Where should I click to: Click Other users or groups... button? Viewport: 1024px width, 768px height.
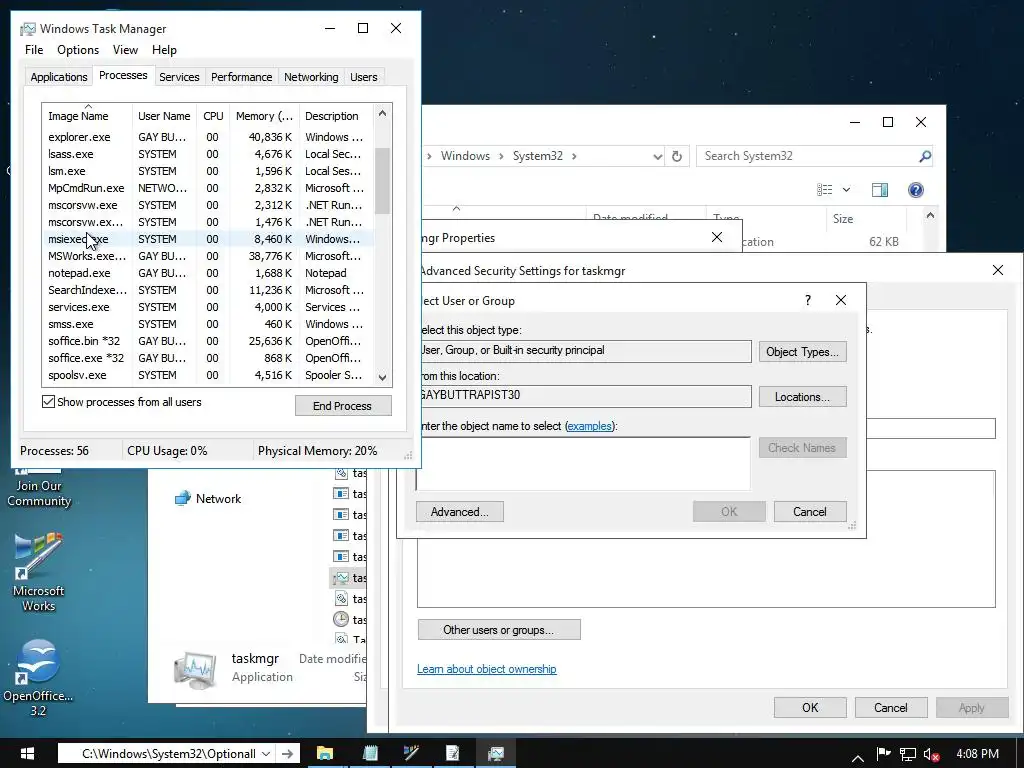click(499, 630)
